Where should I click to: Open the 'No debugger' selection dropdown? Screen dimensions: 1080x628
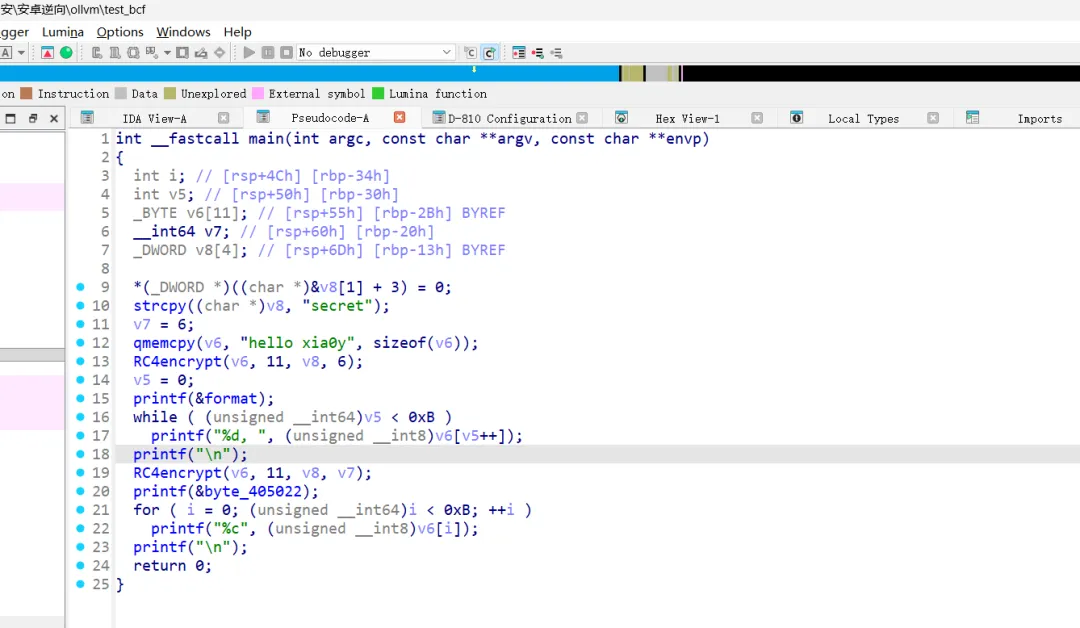point(375,52)
